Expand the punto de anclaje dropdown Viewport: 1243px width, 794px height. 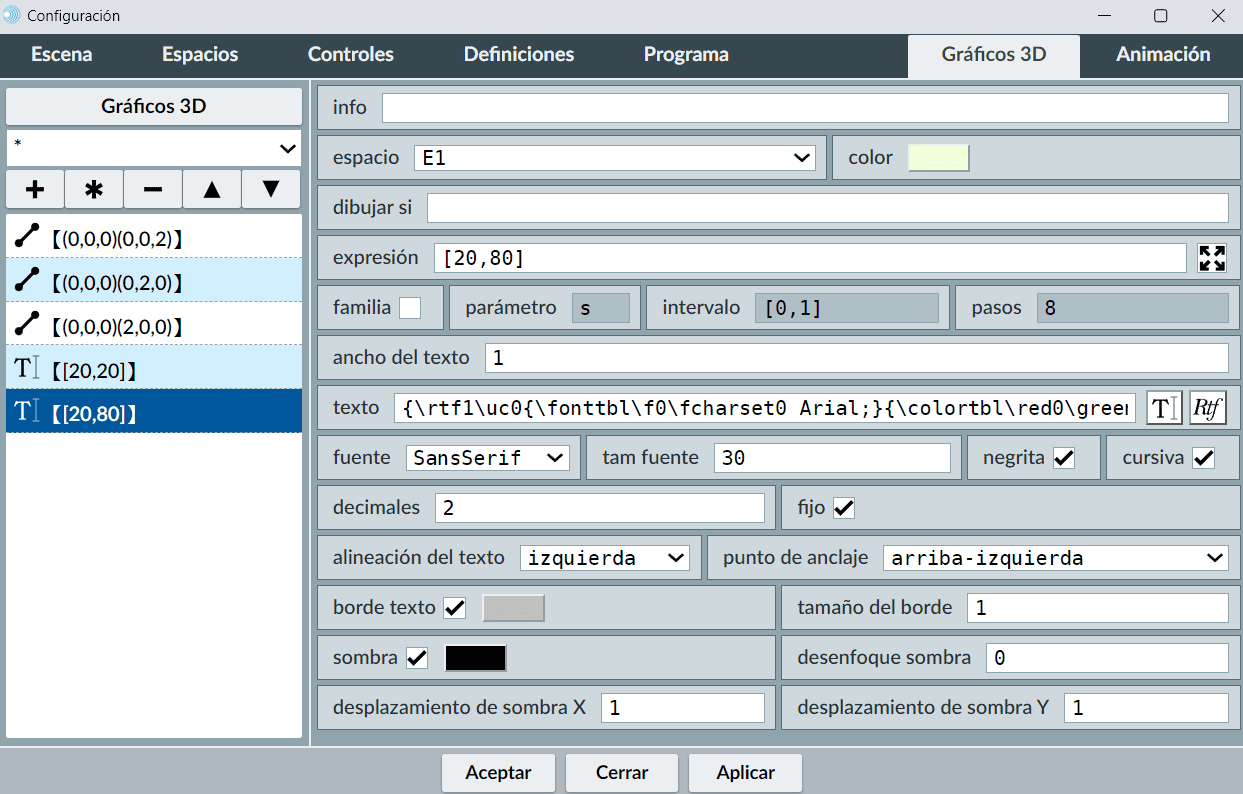(x=1055, y=558)
